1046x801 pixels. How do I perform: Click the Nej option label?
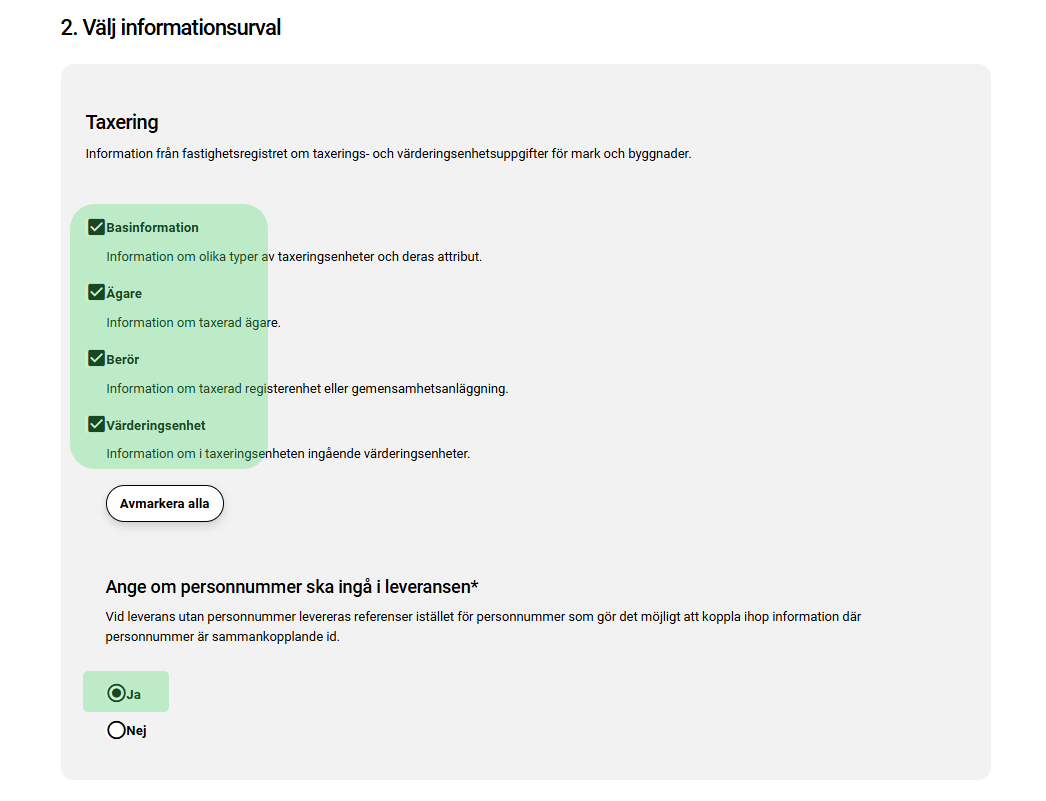pos(137,731)
